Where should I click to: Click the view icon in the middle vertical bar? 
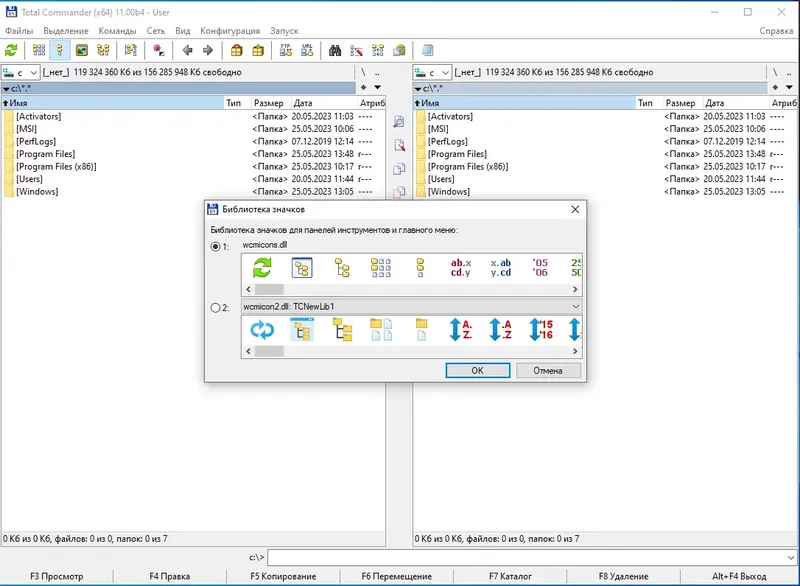click(399, 121)
